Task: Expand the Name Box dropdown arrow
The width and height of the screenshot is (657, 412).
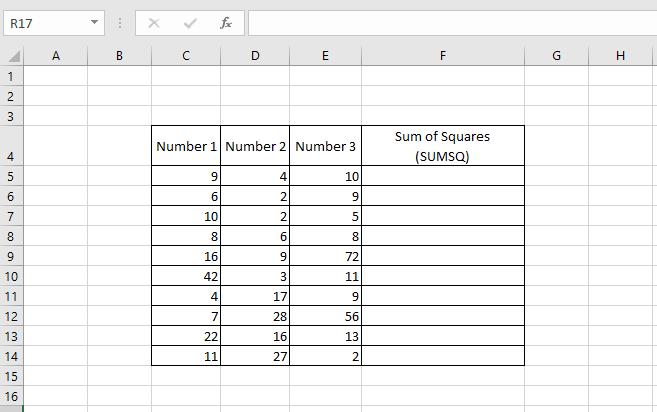Action: pyautogui.click(x=94, y=23)
